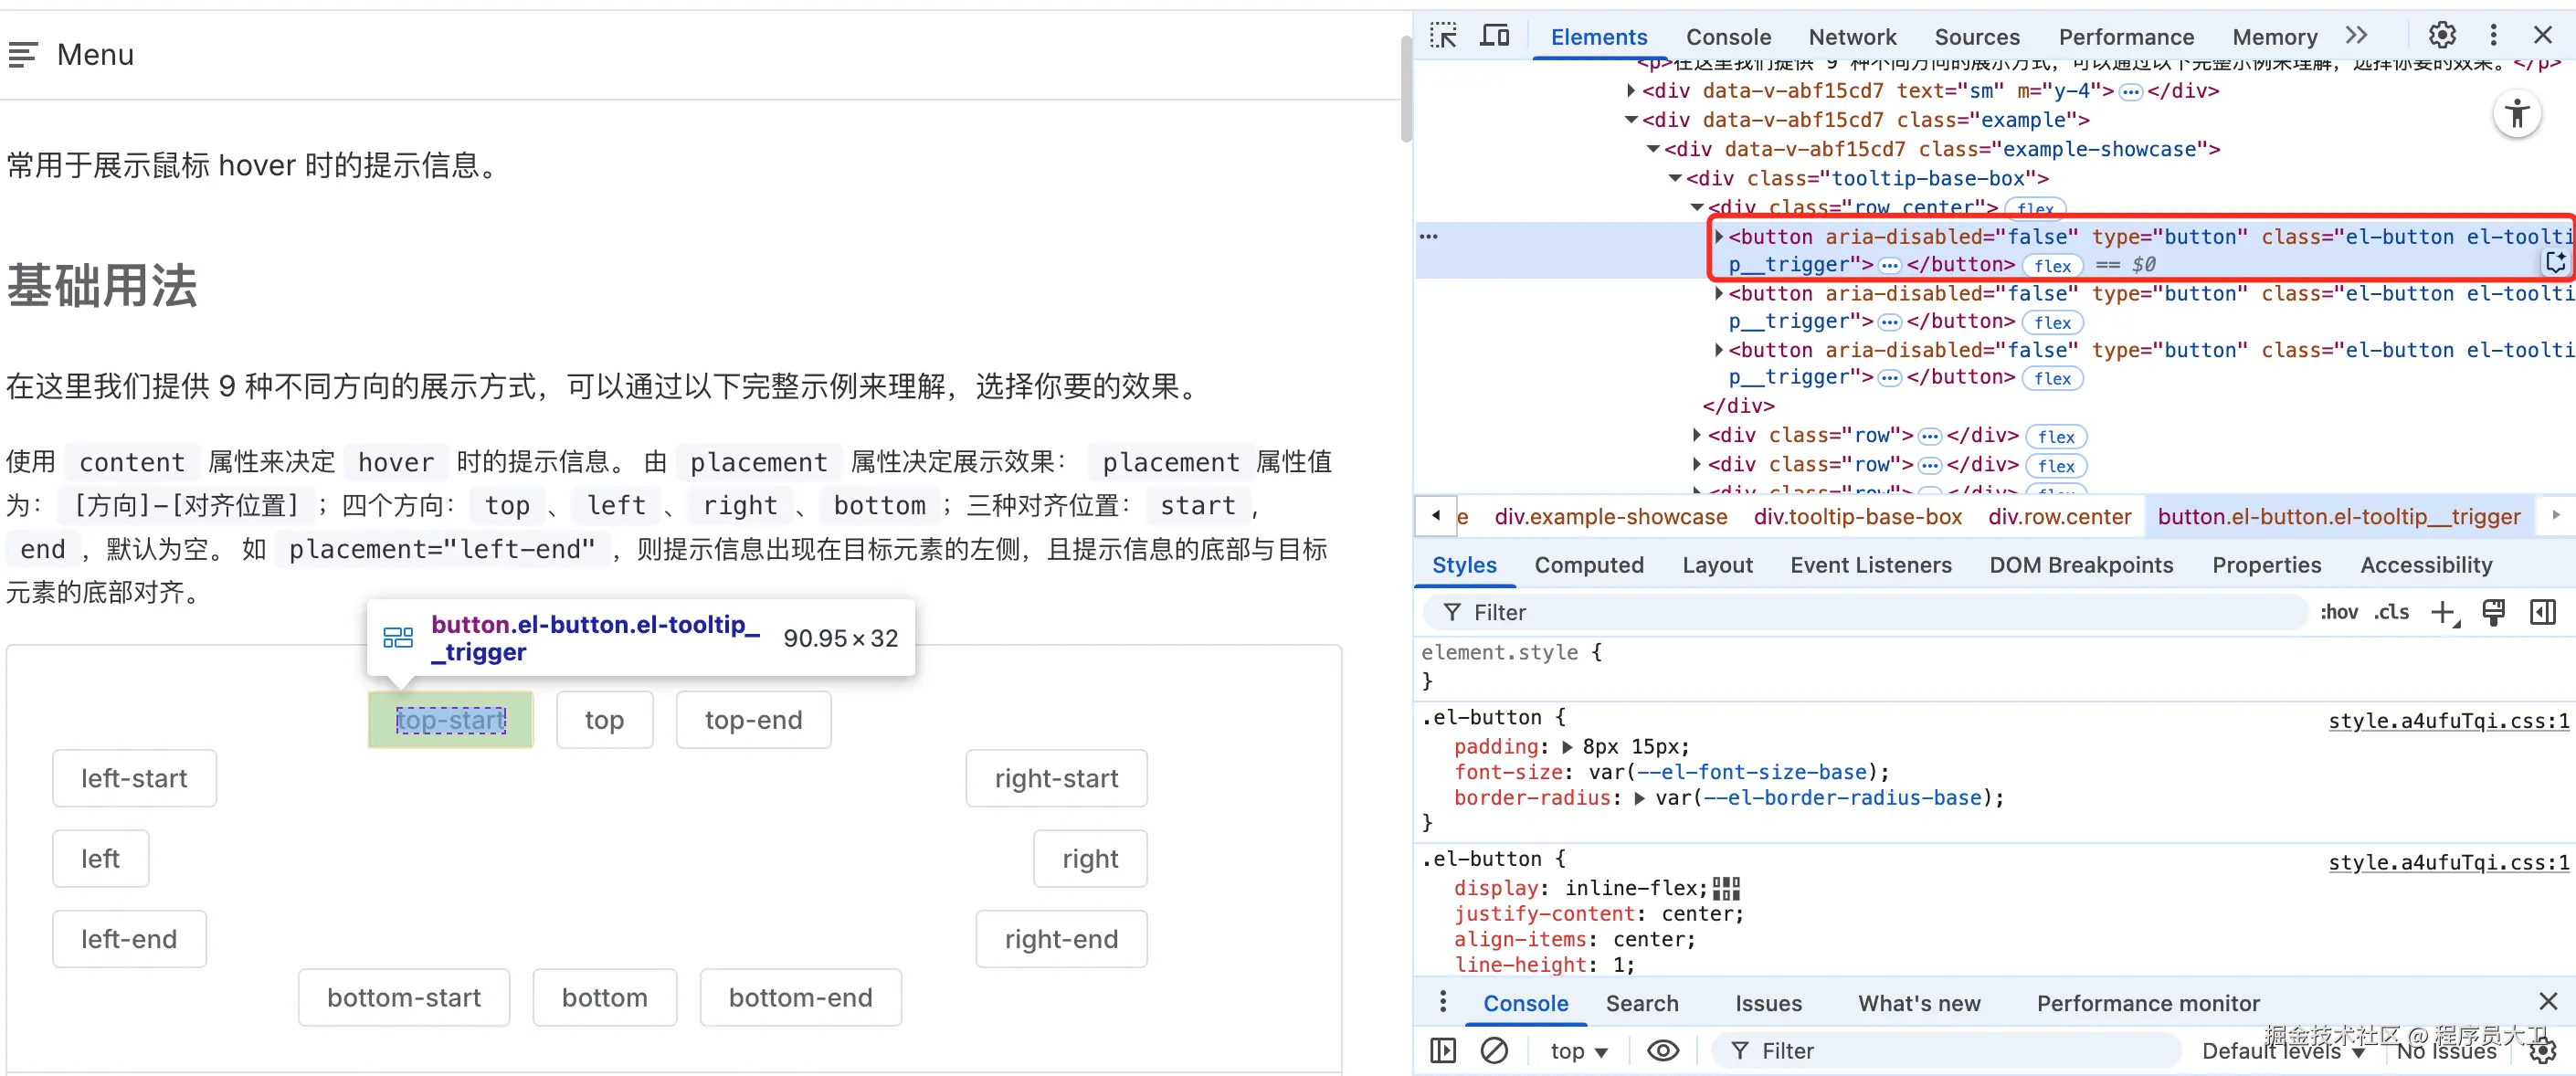Viewport: 2576px width, 1076px height.
Task: Open the flexbox editor icon next to display
Action: (x=1726, y=889)
